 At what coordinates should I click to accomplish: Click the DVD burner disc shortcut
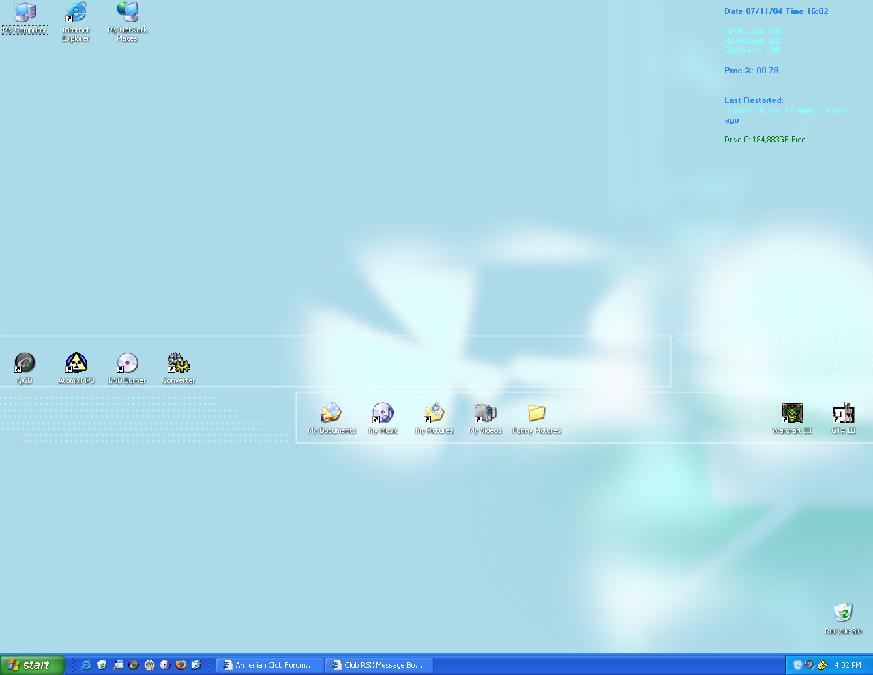coord(127,363)
